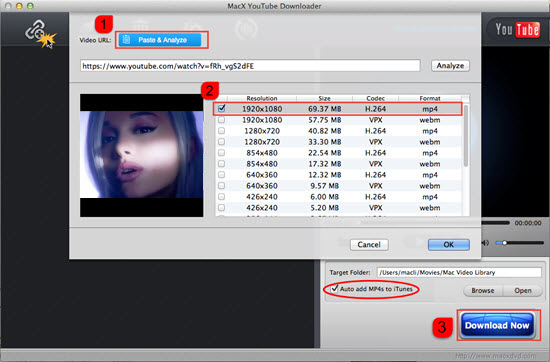Select the 1280x720 H.264 mp4 checkbox
550x362 pixels.
tap(221, 131)
